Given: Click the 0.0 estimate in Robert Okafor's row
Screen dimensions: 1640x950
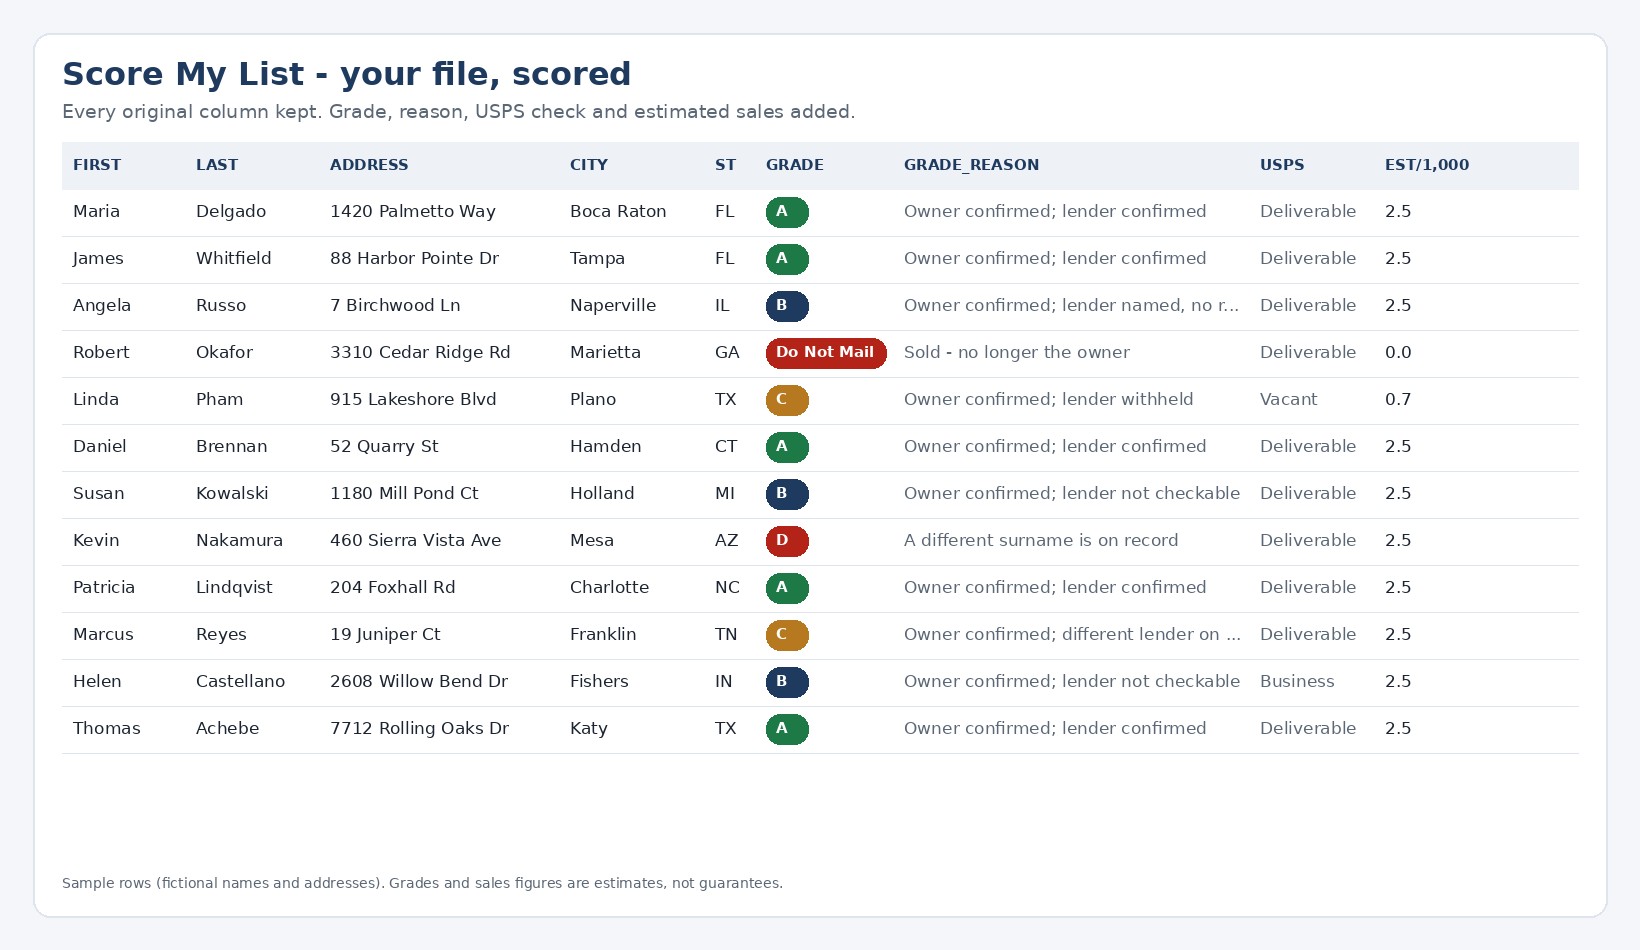Looking at the screenshot, I should click(1398, 353).
